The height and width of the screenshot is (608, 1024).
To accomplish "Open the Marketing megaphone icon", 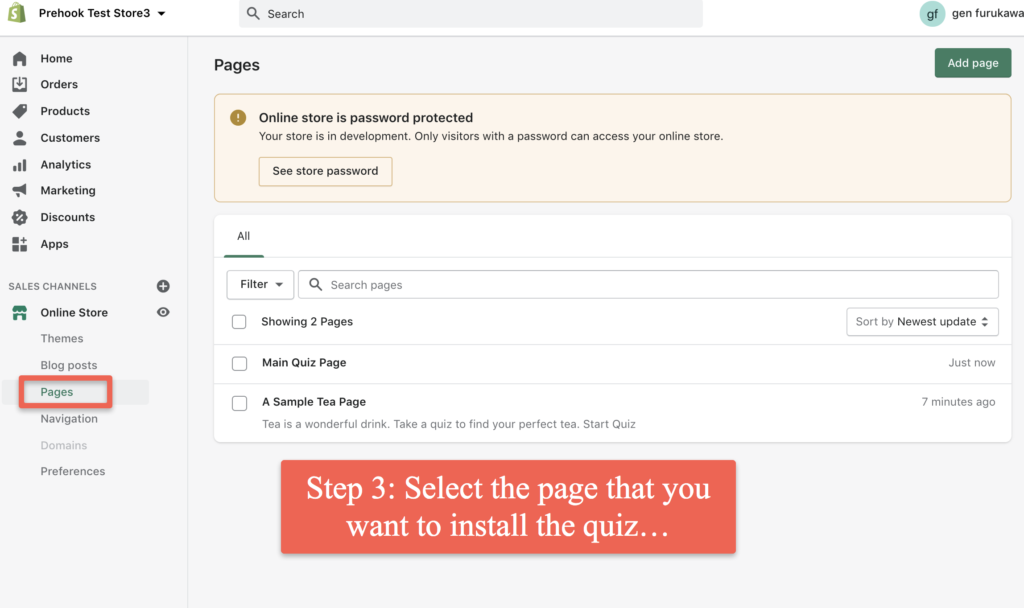I will coord(20,191).
